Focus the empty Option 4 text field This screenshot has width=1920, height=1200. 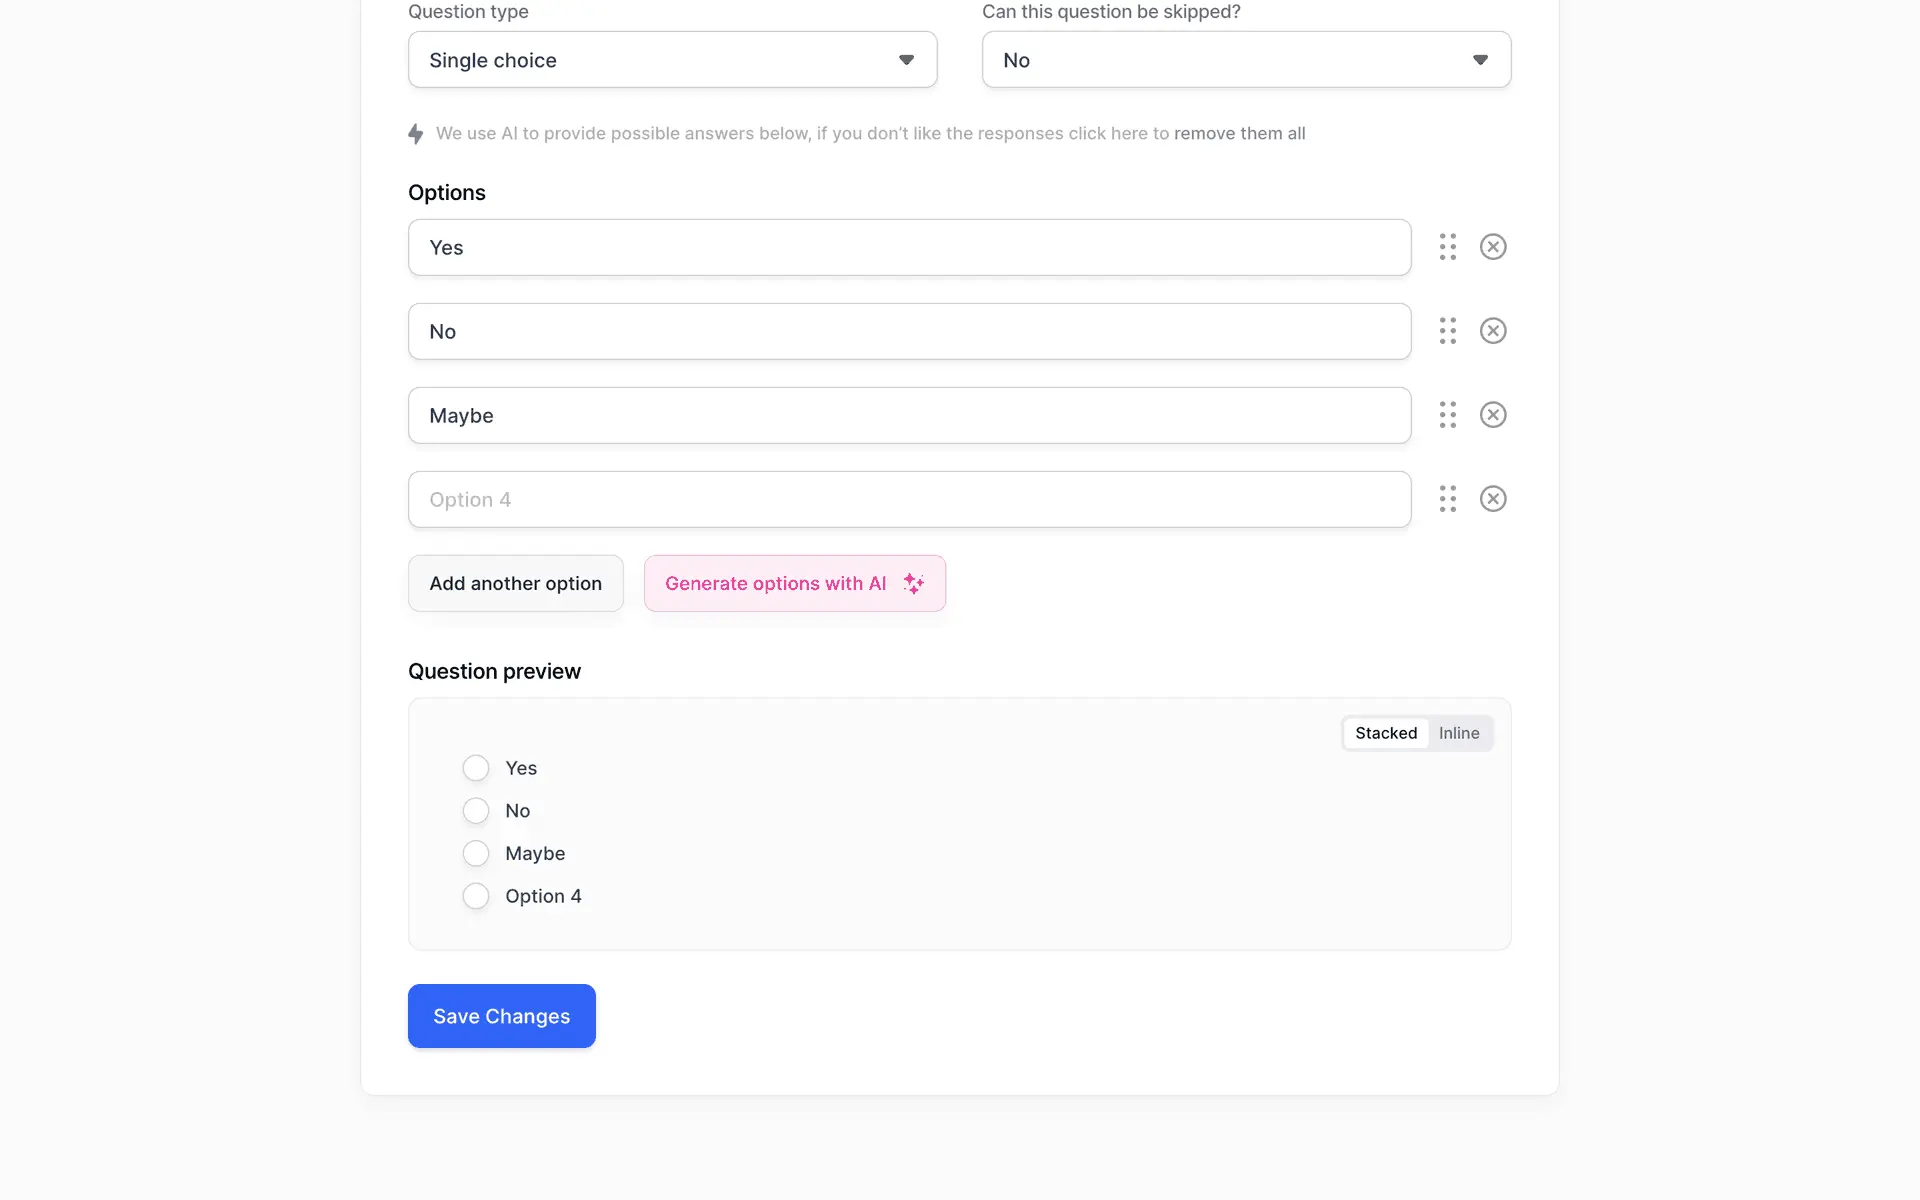pos(909,500)
